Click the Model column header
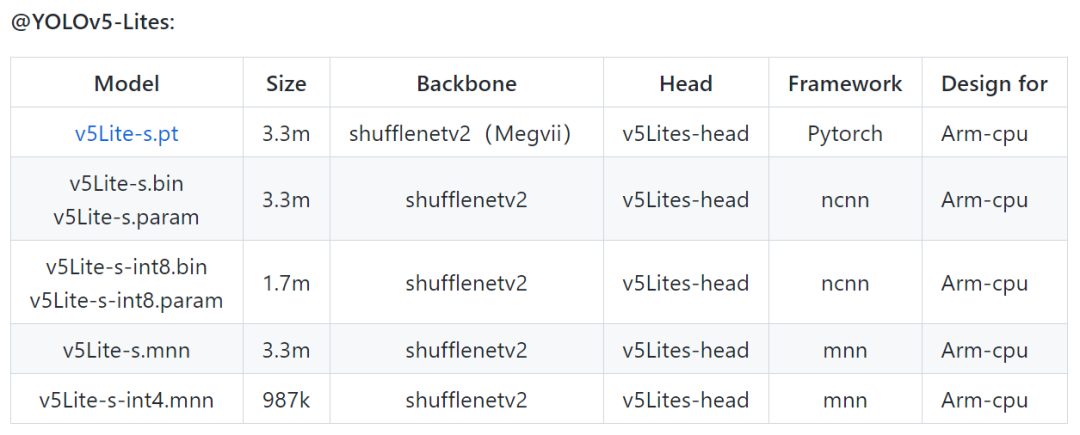Screen dimensions: 1080x435 coord(126,84)
